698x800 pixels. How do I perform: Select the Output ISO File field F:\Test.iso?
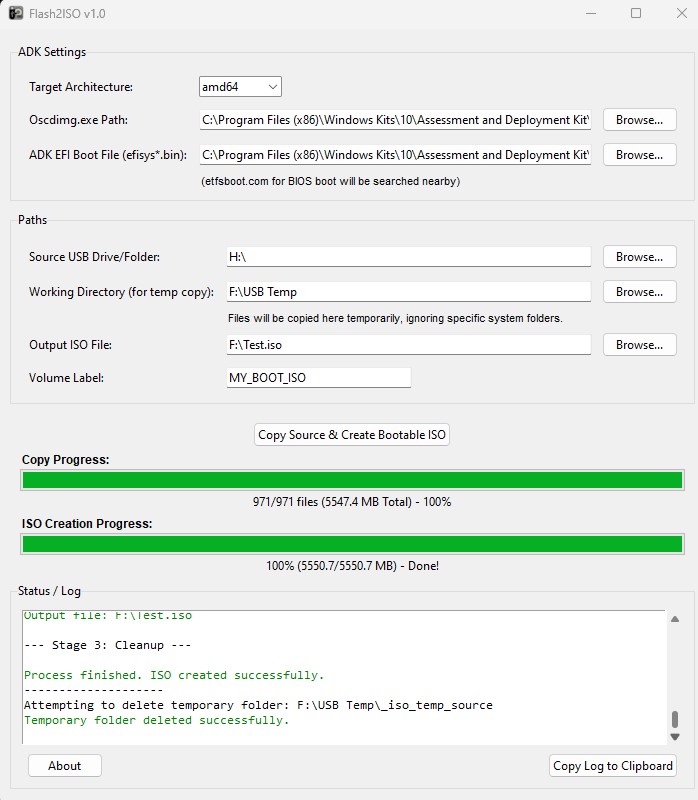pyautogui.click(x=409, y=345)
